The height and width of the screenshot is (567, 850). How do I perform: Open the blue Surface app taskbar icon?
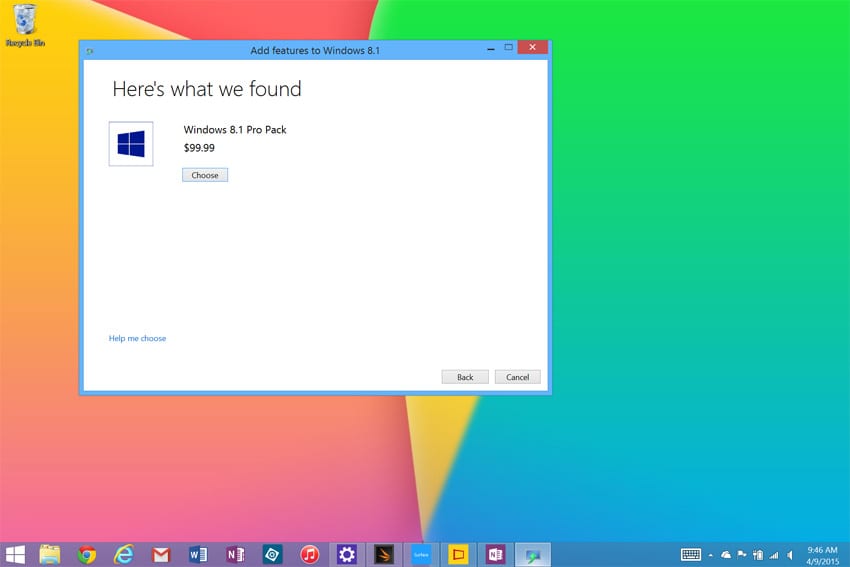point(421,555)
